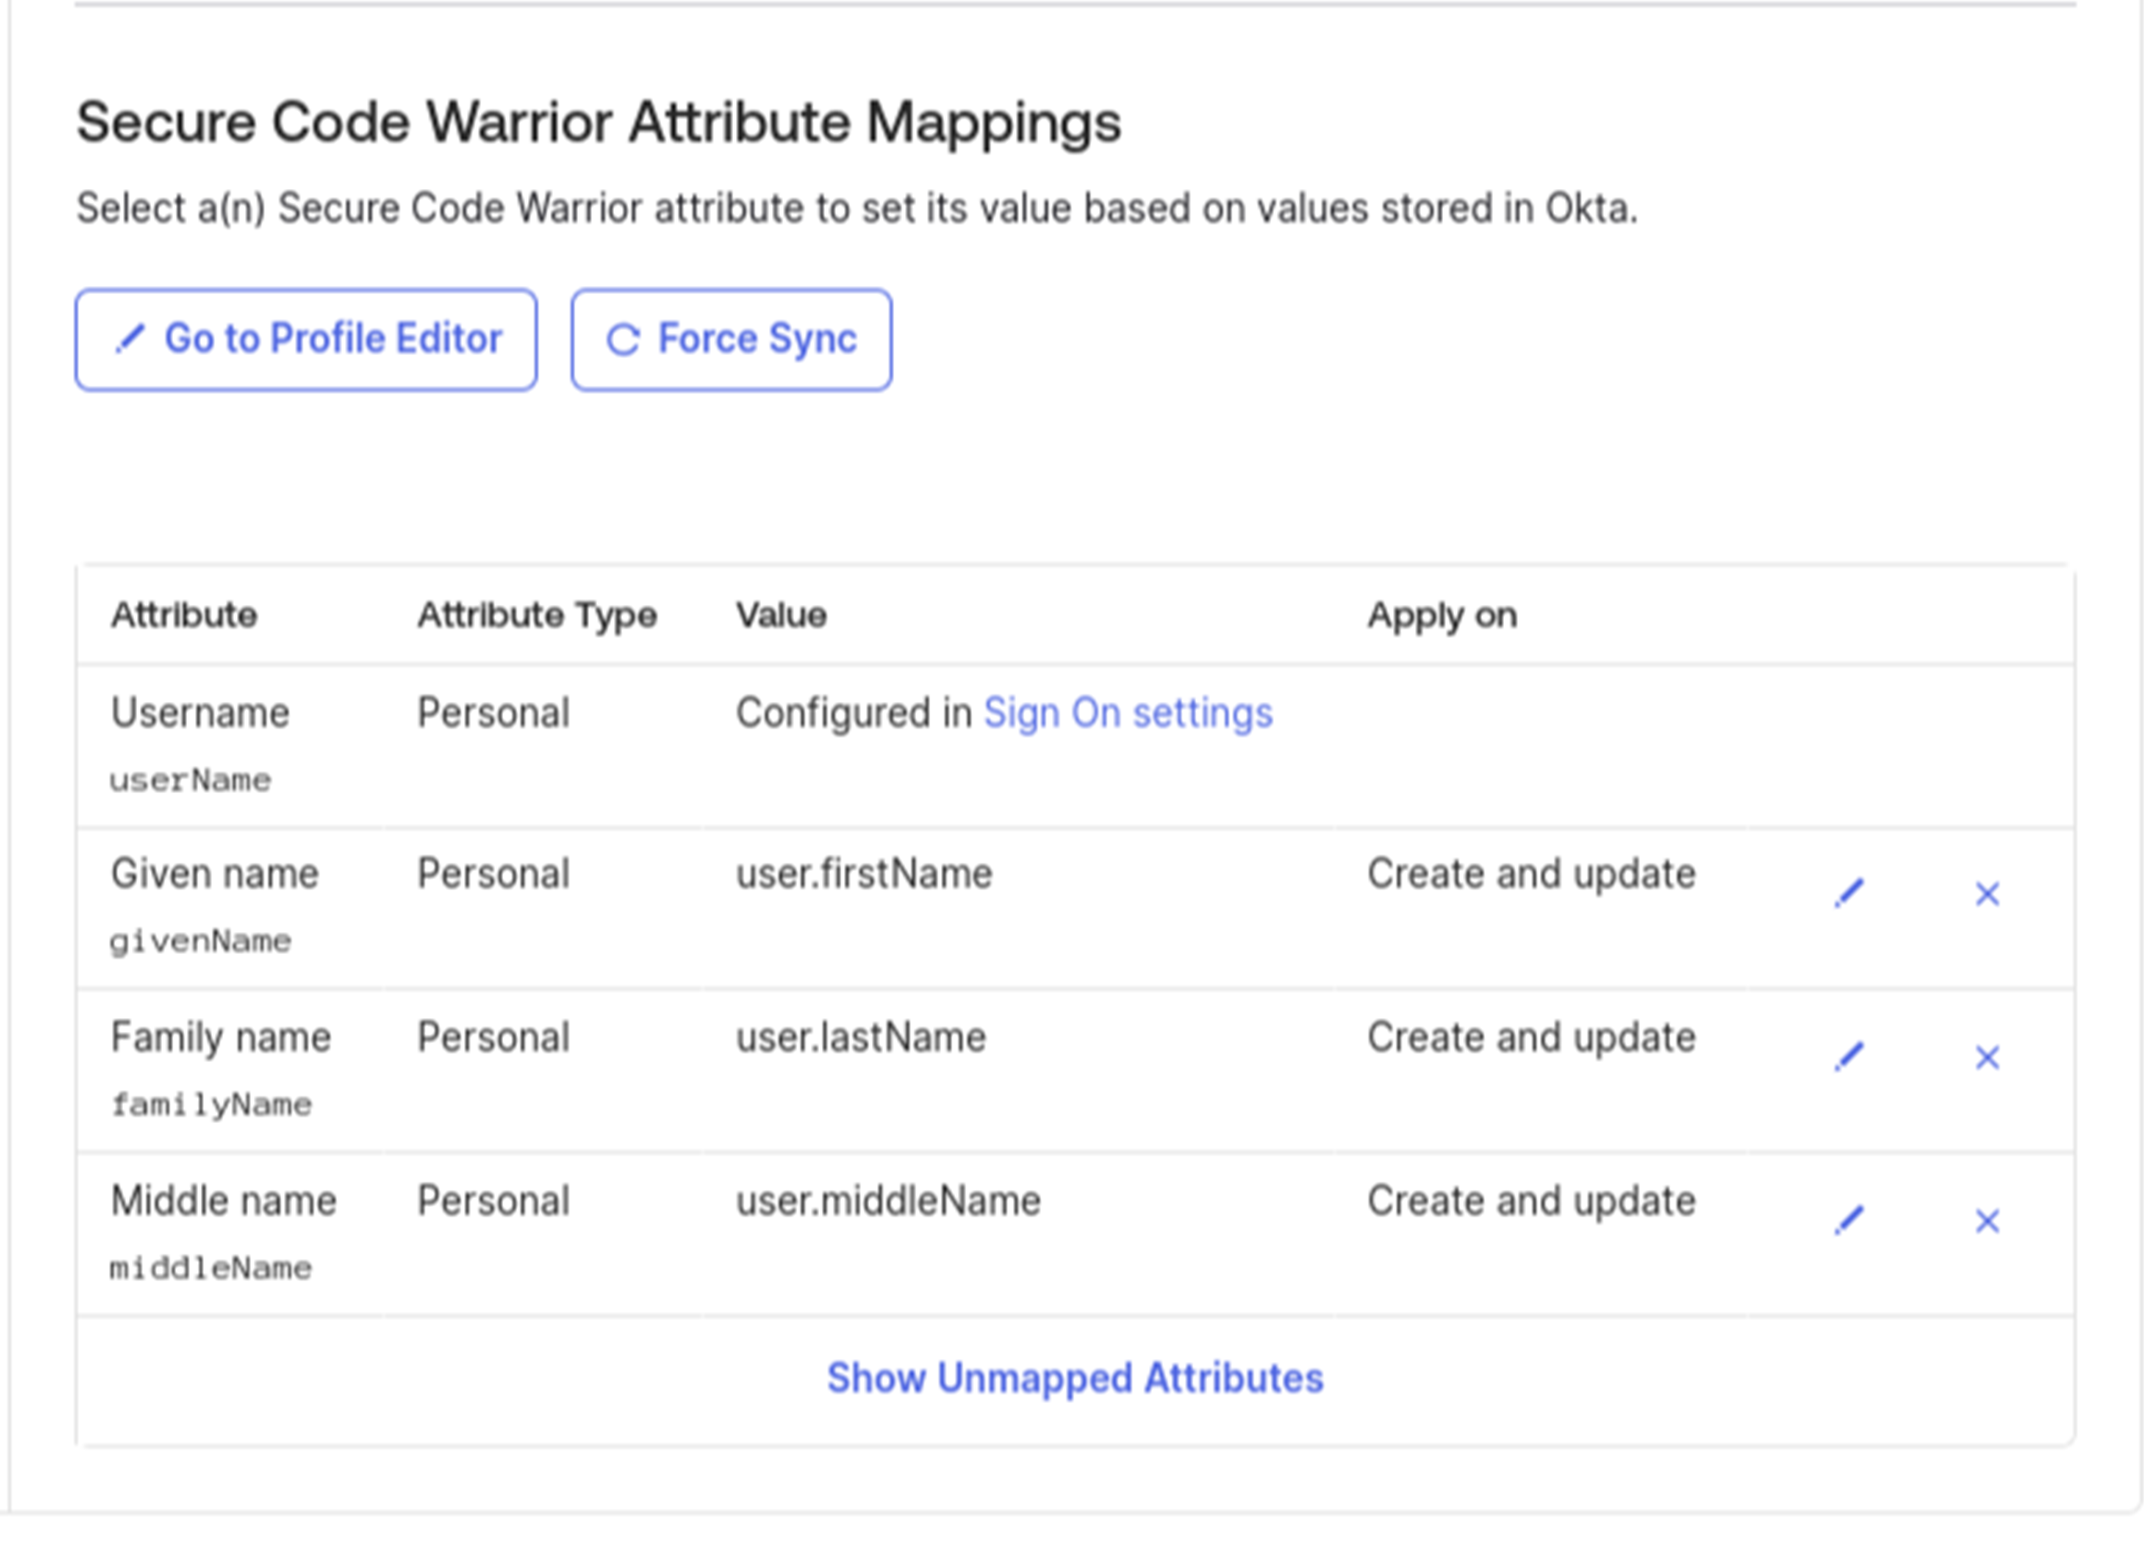Delete the Given name mapping

(x=1987, y=894)
